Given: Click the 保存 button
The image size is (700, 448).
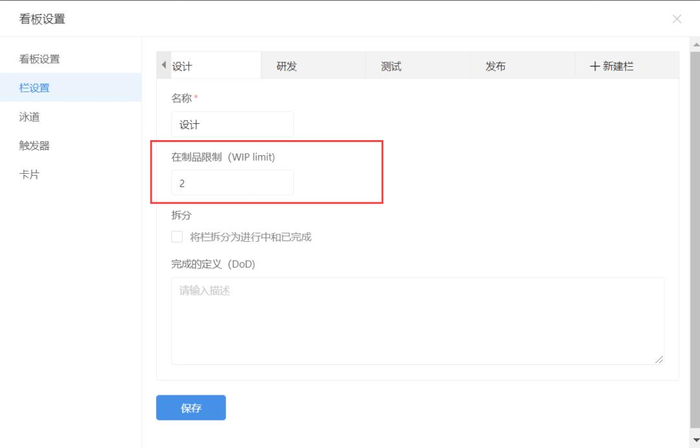Looking at the screenshot, I should pyautogui.click(x=191, y=407).
